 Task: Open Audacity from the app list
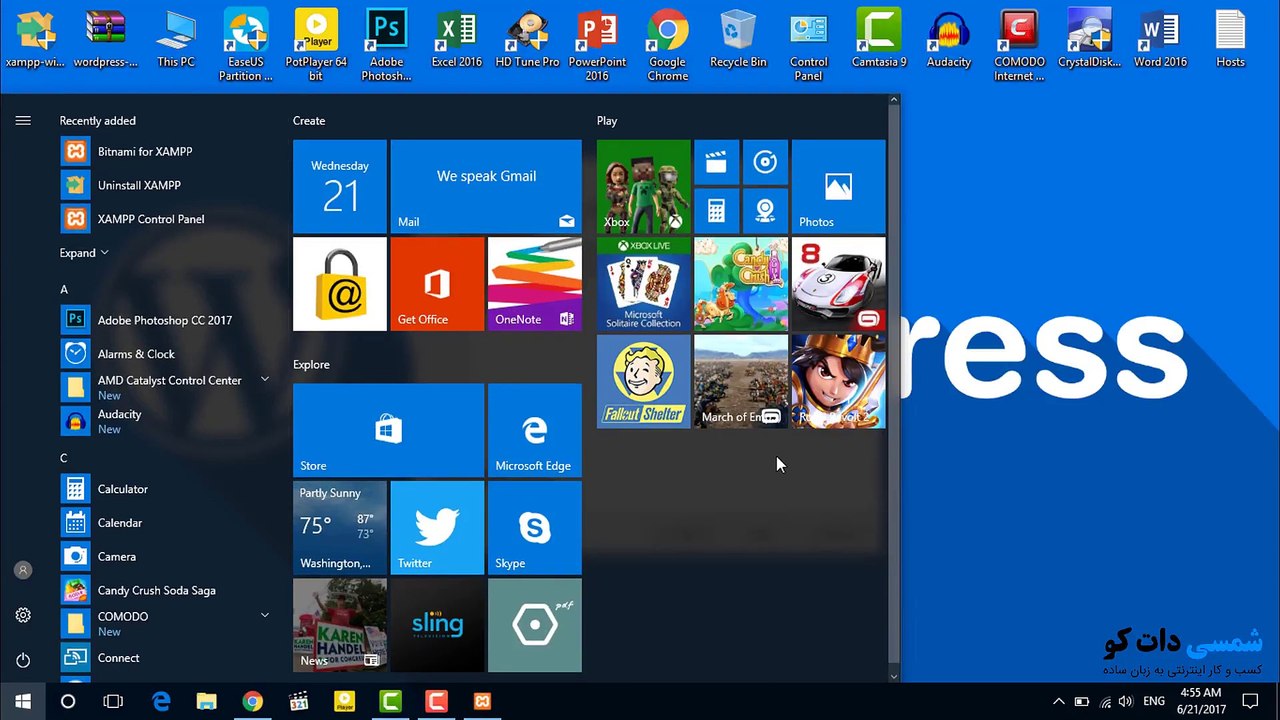166,421
